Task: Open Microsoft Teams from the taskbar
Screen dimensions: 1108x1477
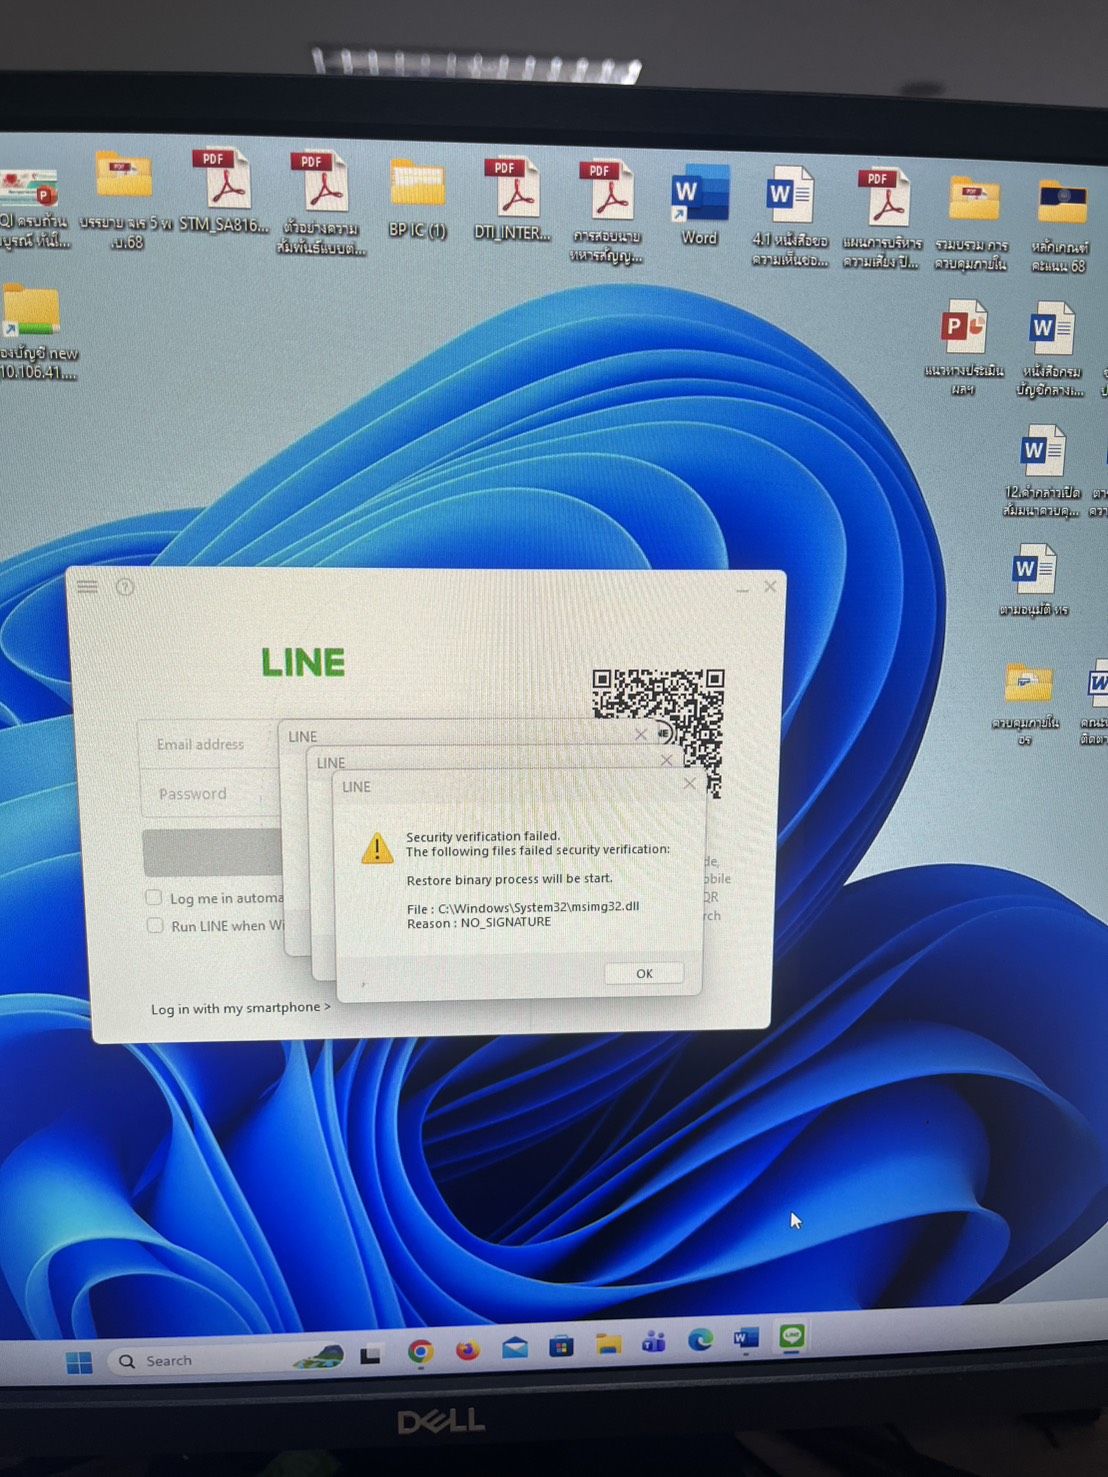Action: (654, 1342)
